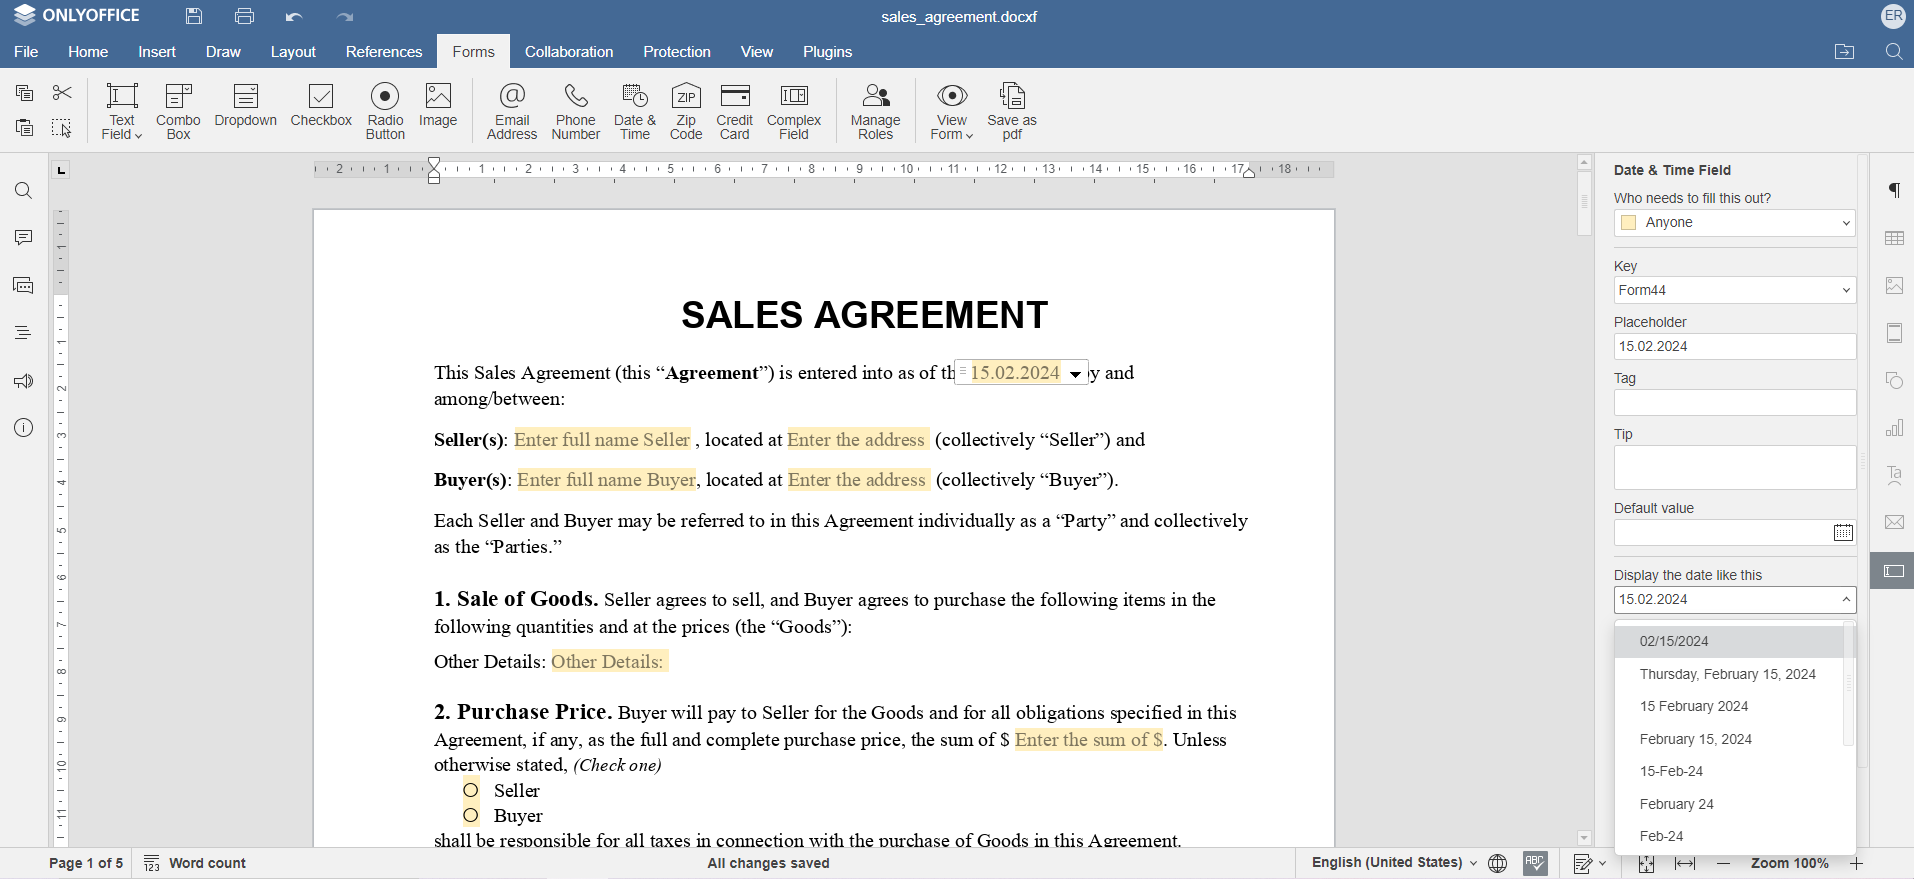This screenshot has width=1914, height=879.
Task: Open Manage Roles
Action: [875, 110]
